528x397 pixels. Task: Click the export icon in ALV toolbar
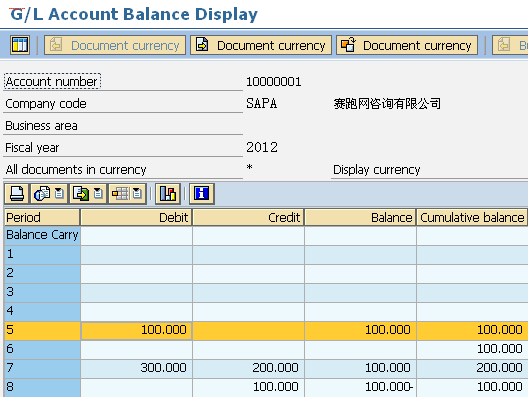81,194
